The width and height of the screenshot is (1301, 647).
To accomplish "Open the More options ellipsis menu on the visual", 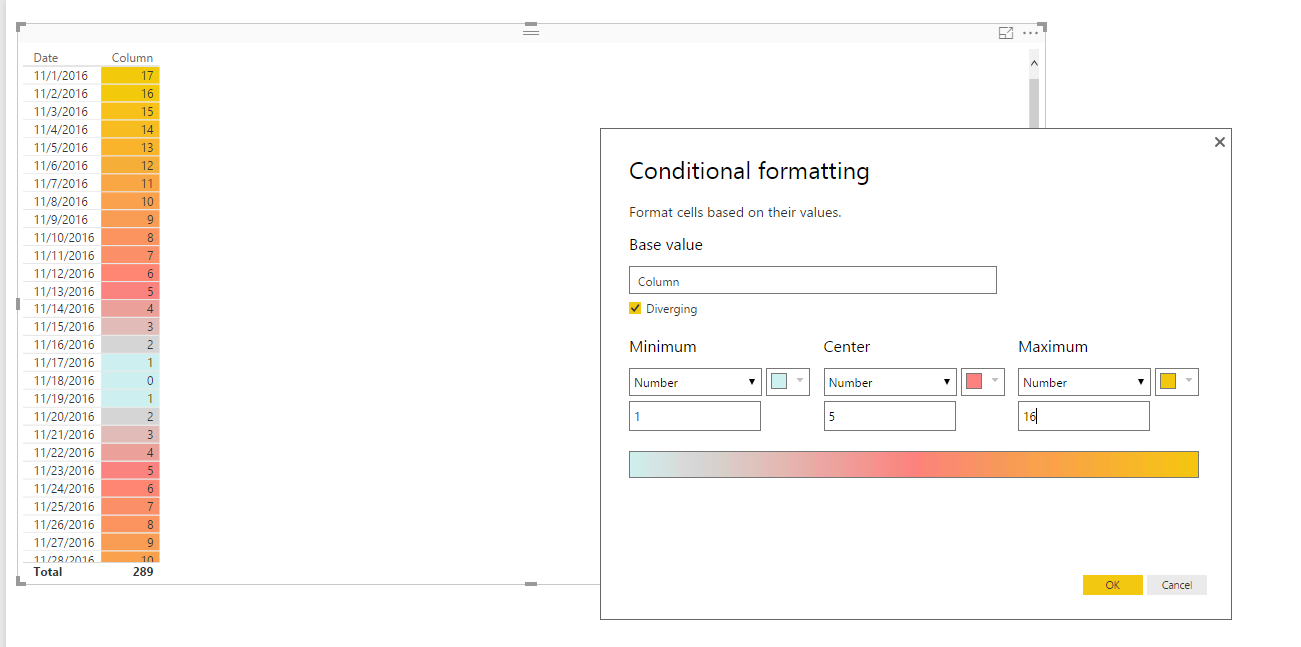I will pos(1030,33).
